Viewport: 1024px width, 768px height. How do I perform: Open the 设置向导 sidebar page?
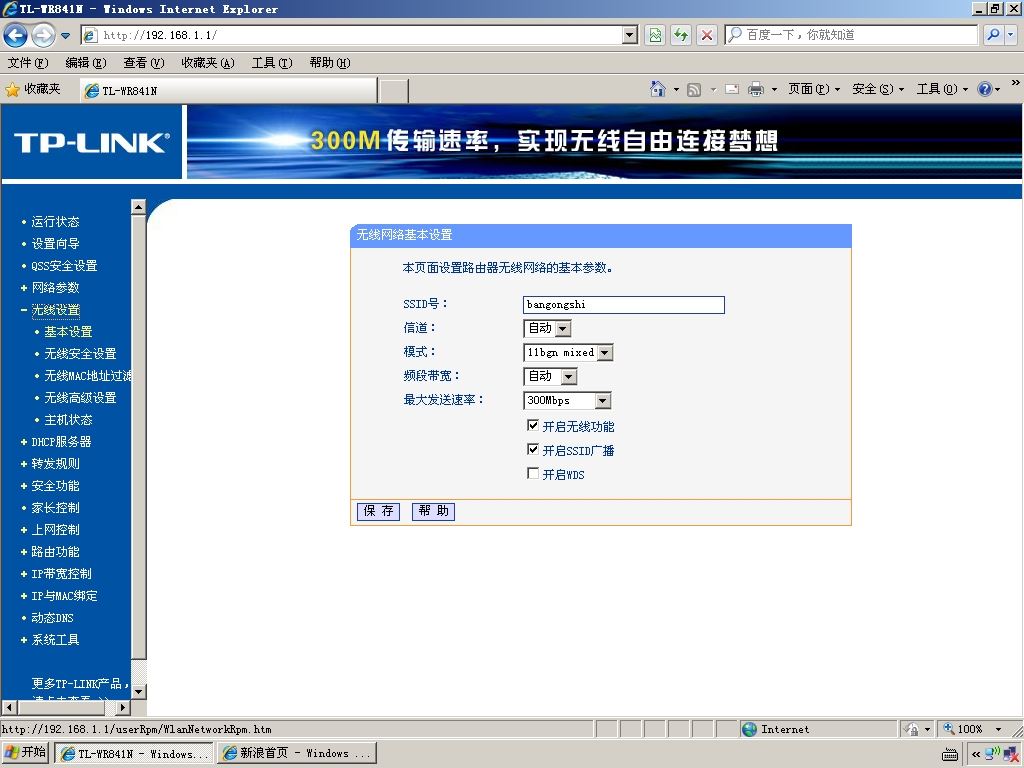coord(56,244)
